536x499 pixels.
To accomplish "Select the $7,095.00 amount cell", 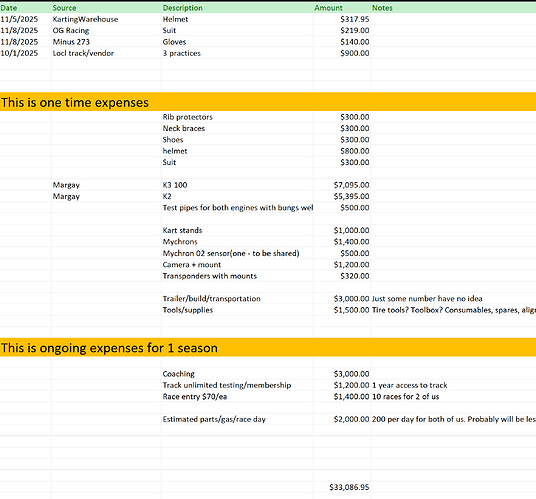I will [x=342, y=185].
